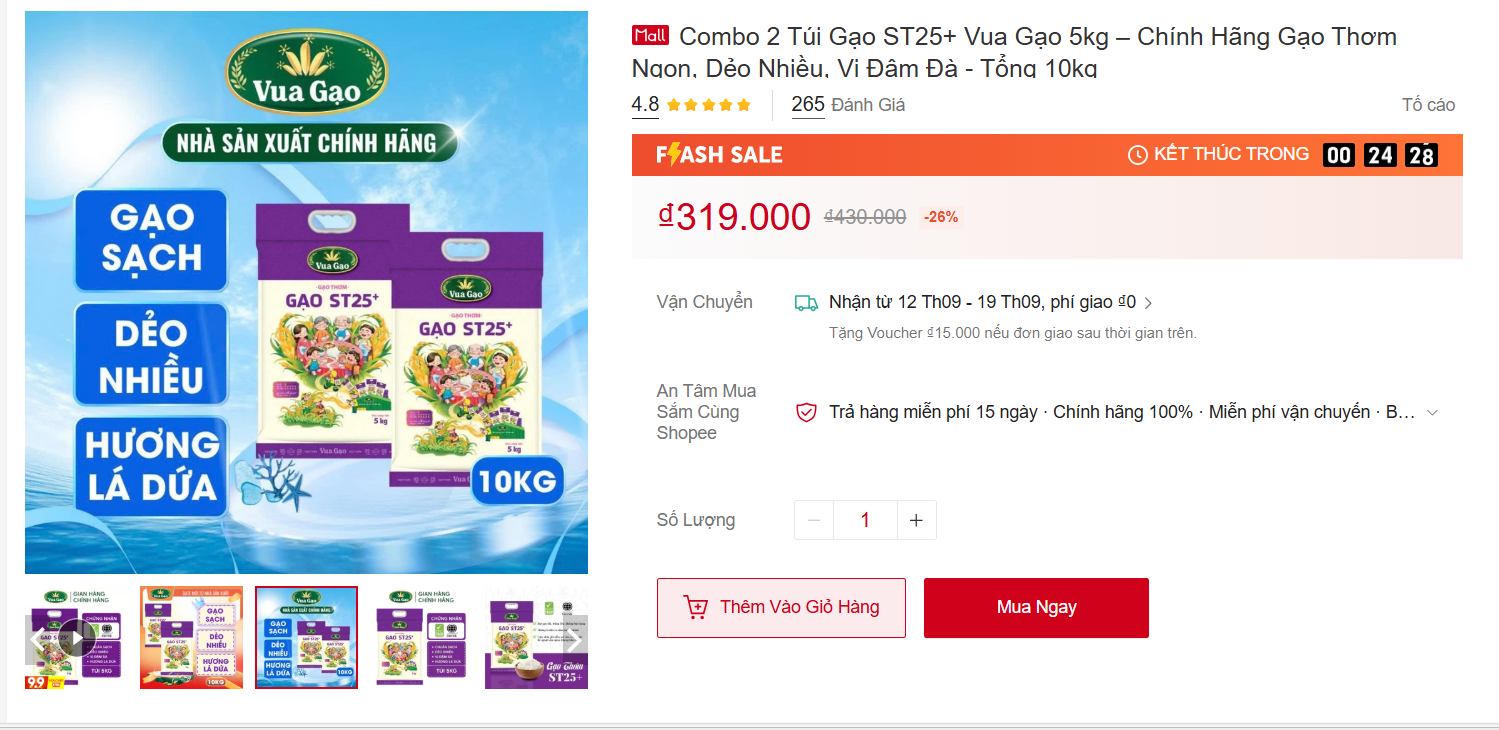Open shipping details via the arrow after phí giao
This screenshot has height=730, width=1499.
tap(1148, 301)
